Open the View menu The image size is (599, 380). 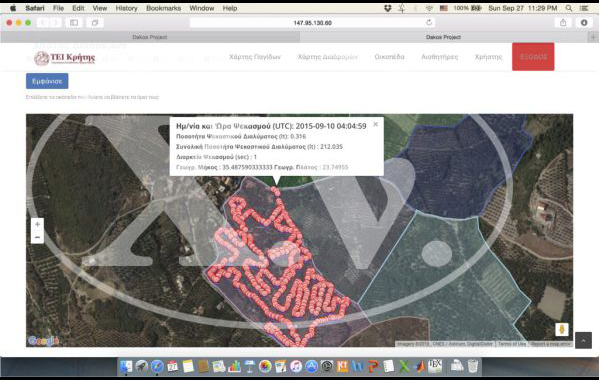pos(99,8)
